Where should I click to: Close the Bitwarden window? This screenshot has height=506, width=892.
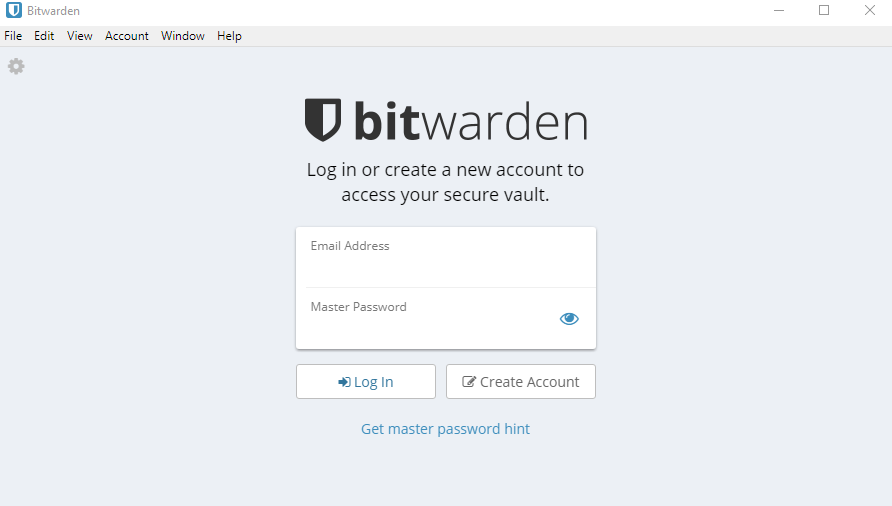[870, 10]
